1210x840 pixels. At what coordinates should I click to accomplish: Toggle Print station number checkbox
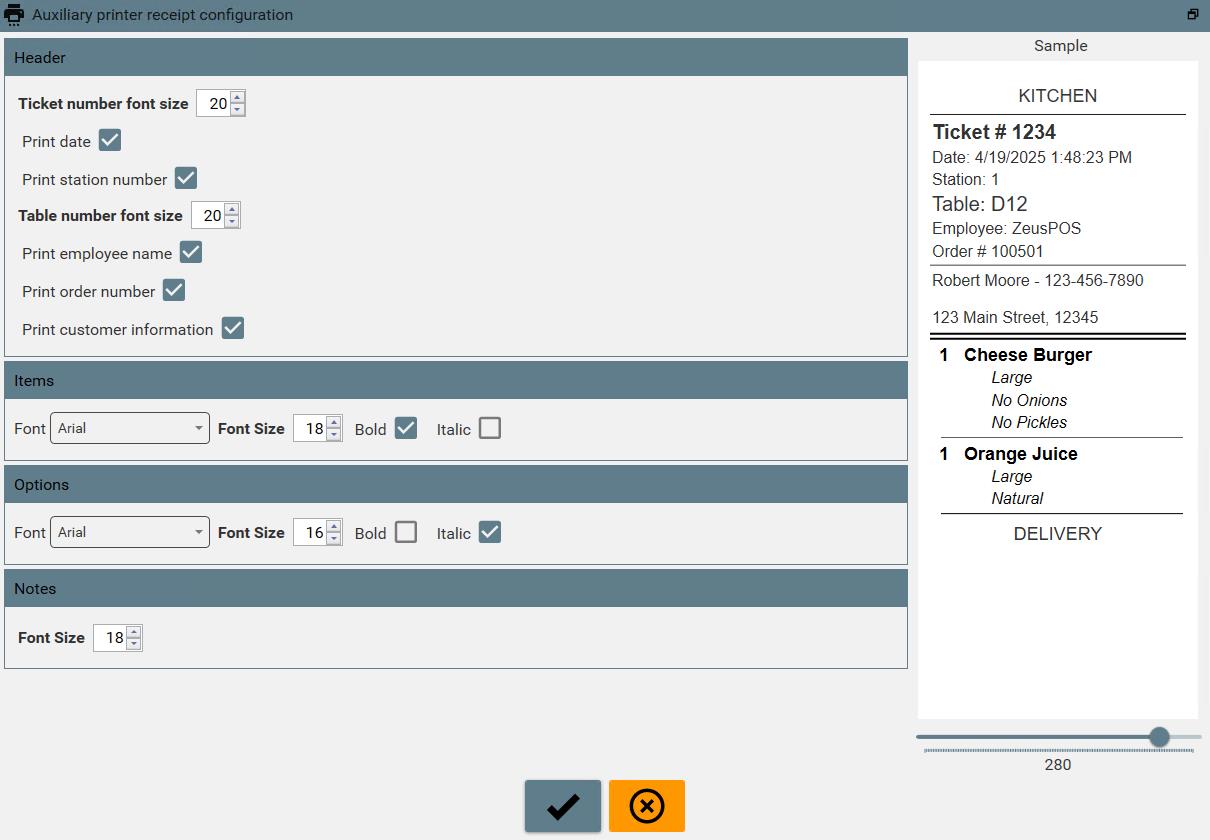point(186,178)
